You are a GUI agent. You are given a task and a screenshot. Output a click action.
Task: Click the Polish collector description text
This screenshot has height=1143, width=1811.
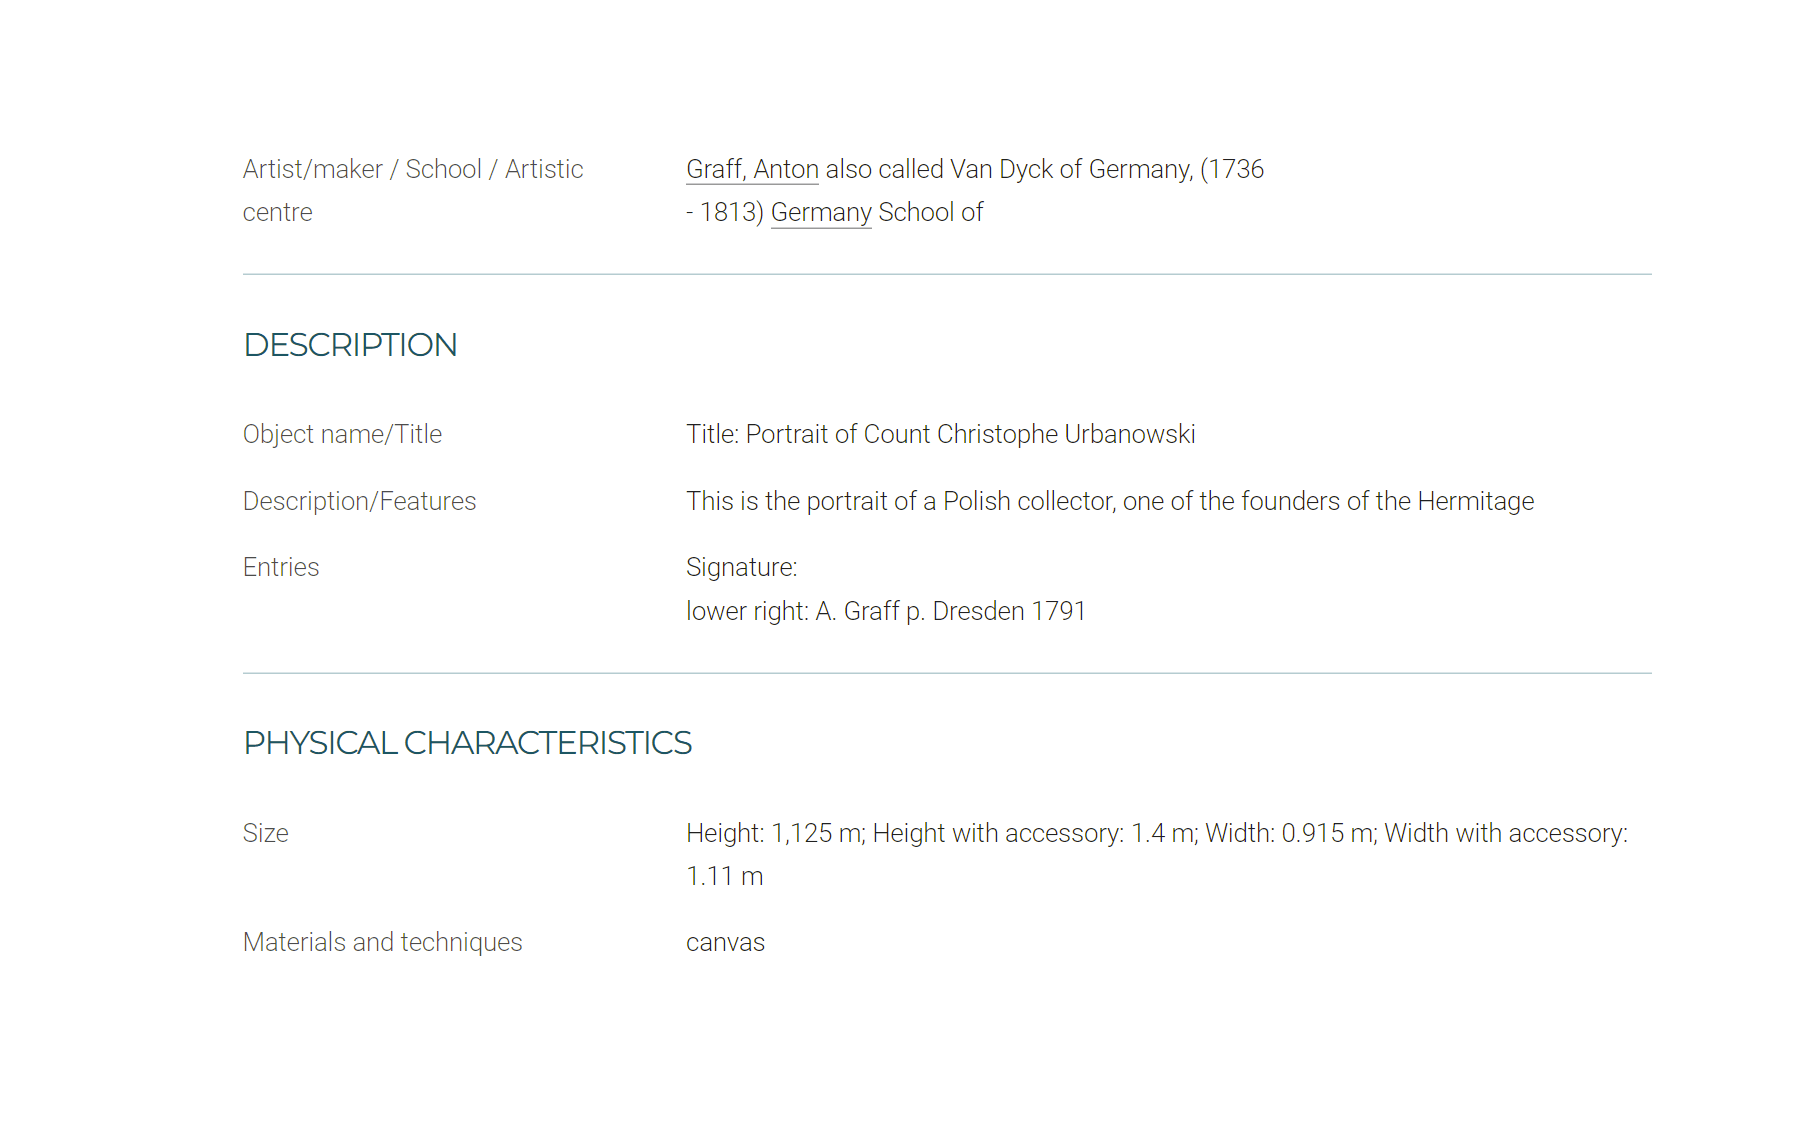click(x=1110, y=501)
